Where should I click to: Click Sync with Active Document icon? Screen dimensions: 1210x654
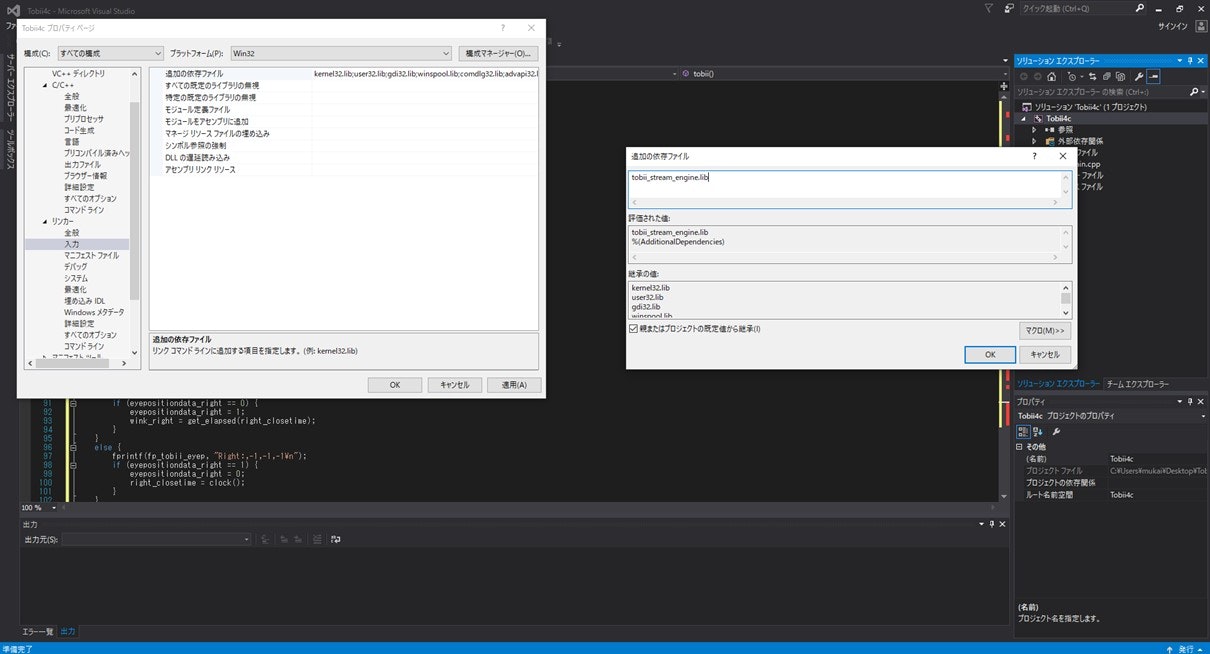pyautogui.click(x=1093, y=76)
